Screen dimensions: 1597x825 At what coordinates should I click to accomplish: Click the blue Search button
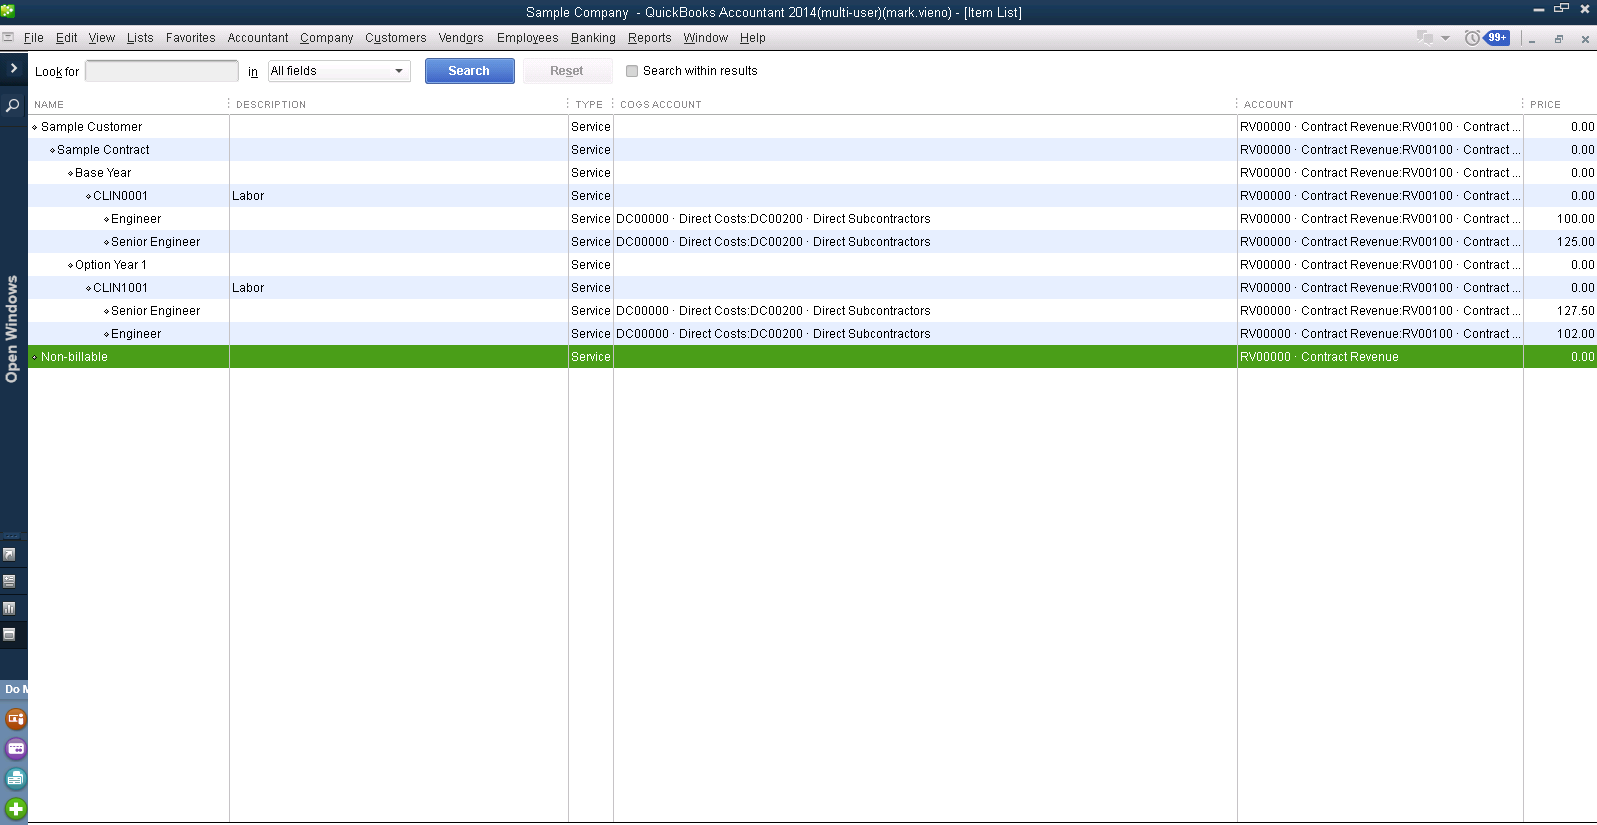[x=469, y=71]
